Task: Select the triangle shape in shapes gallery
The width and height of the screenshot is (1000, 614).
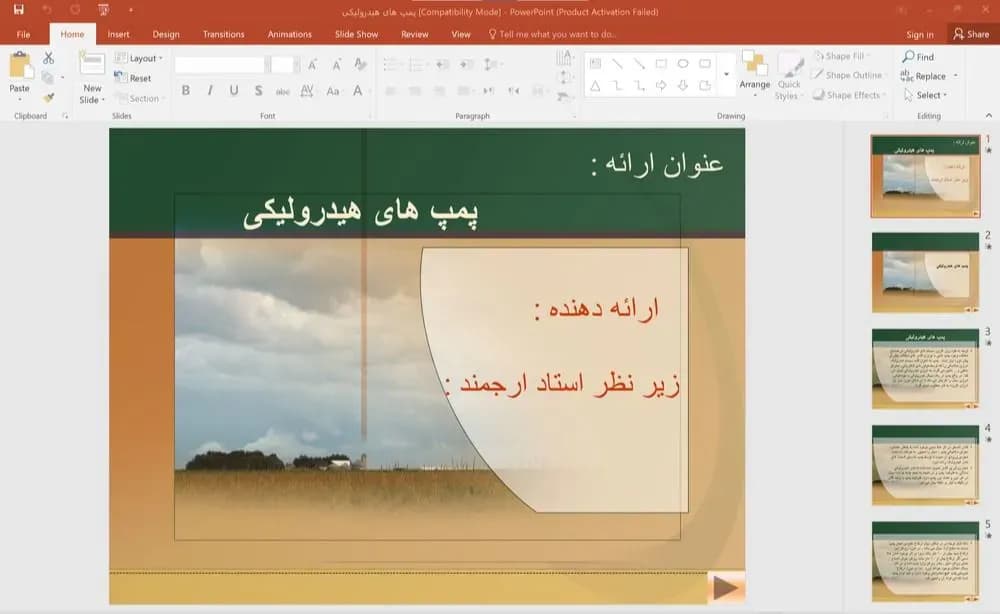Action: (x=595, y=85)
